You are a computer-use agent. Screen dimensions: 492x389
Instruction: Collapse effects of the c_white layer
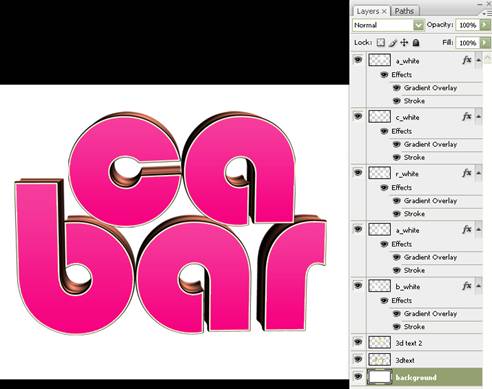[478, 117]
